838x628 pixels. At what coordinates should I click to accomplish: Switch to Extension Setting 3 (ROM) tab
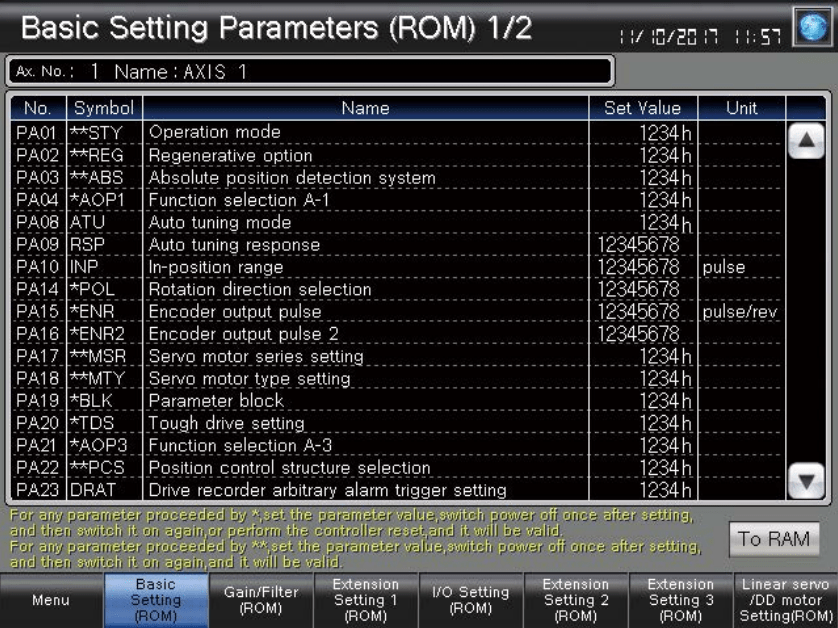pos(680,601)
